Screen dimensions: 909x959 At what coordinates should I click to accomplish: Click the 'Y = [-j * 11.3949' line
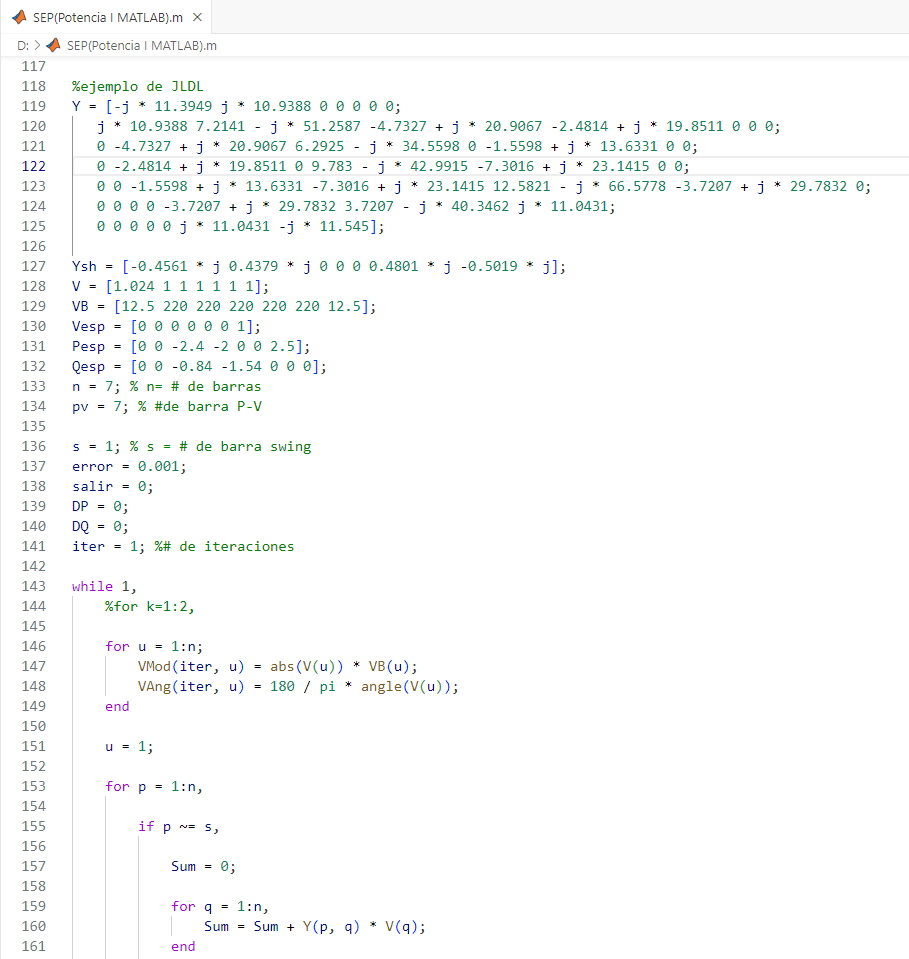pos(236,106)
